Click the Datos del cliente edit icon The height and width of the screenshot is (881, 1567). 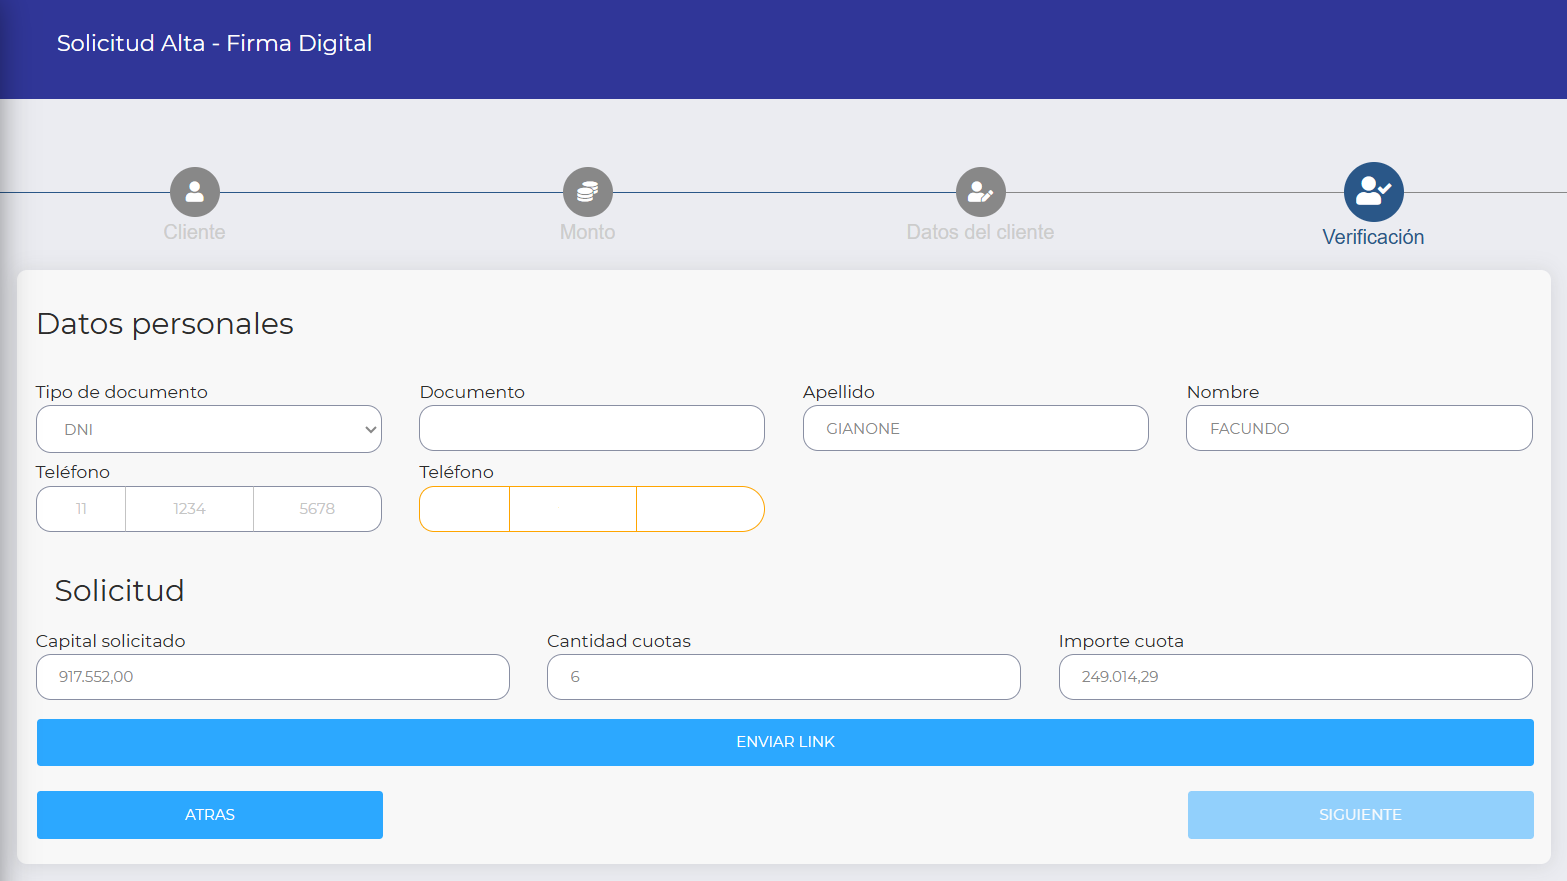pyautogui.click(x=980, y=192)
